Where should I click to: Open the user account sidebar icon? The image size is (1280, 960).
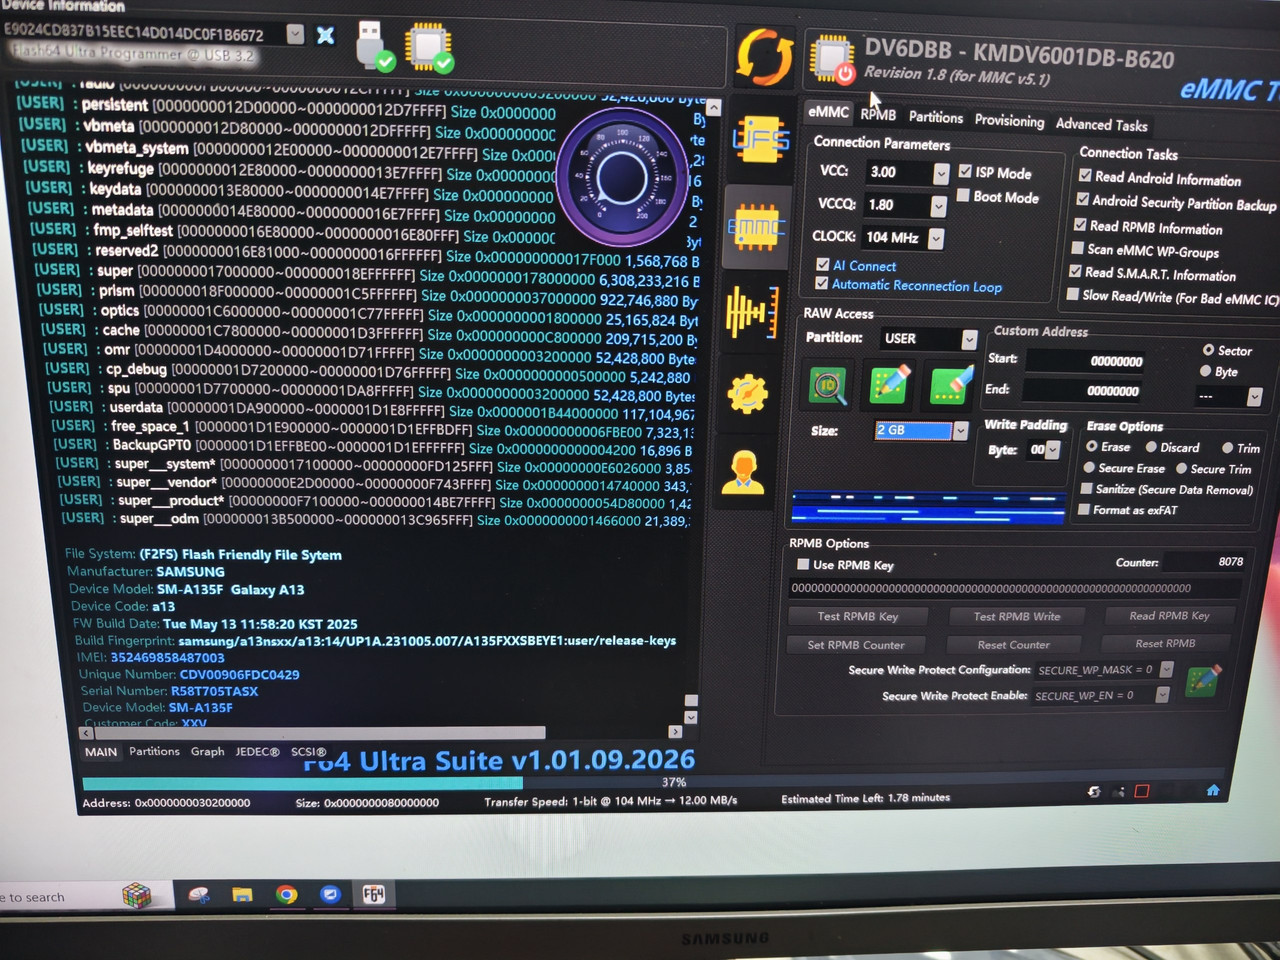point(743,471)
